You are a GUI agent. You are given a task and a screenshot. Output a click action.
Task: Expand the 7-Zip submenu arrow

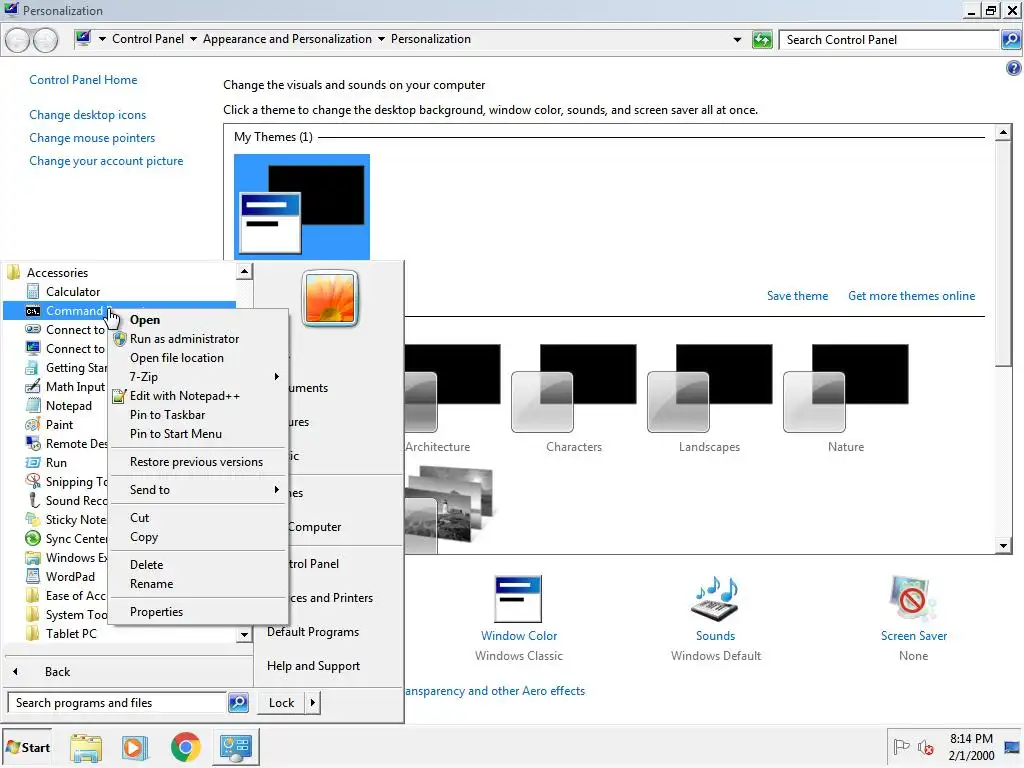tap(277, 377)
